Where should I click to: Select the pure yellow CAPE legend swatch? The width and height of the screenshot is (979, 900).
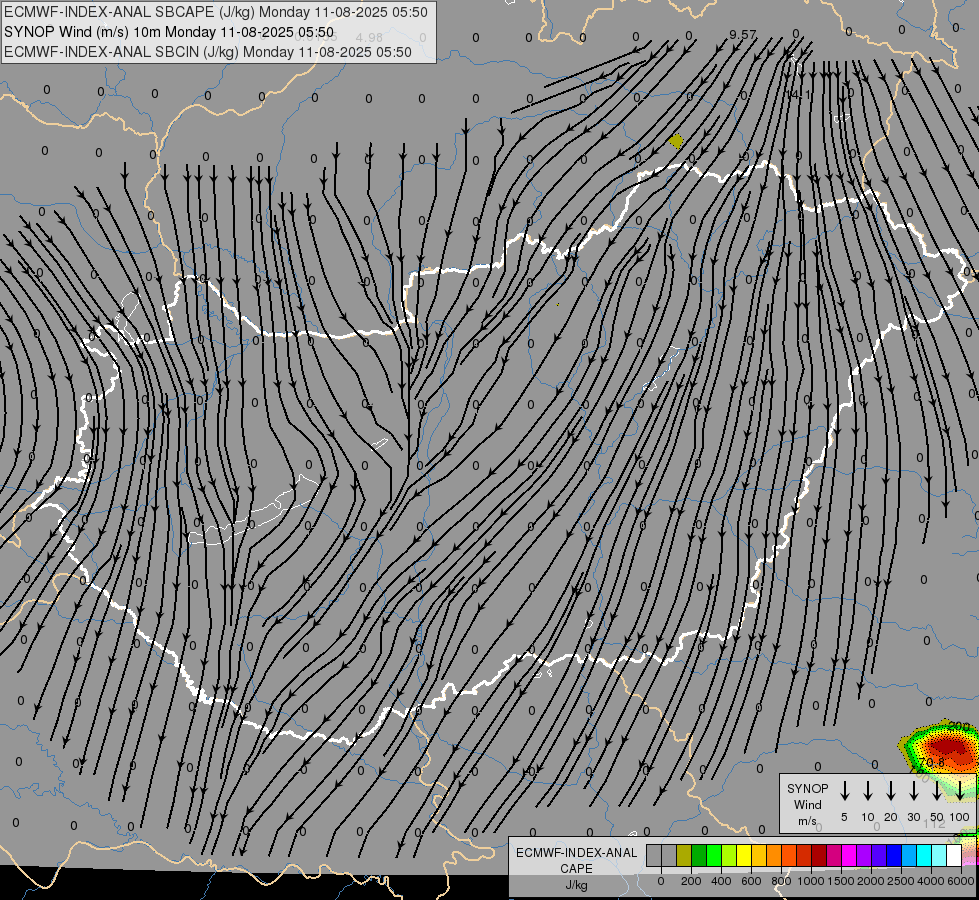[744, 855]
